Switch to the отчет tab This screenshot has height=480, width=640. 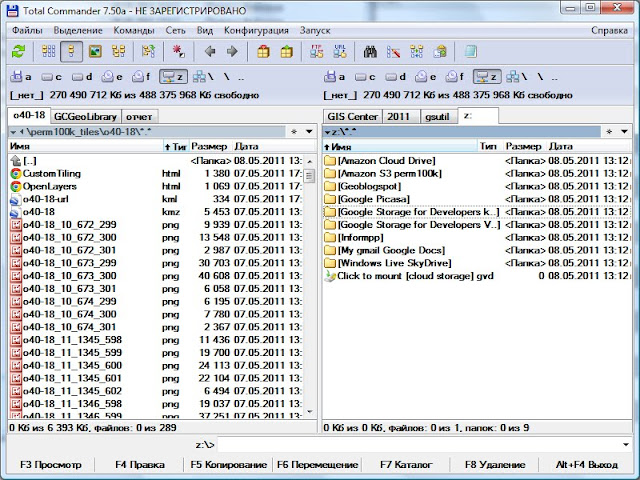tap(139, 117)
